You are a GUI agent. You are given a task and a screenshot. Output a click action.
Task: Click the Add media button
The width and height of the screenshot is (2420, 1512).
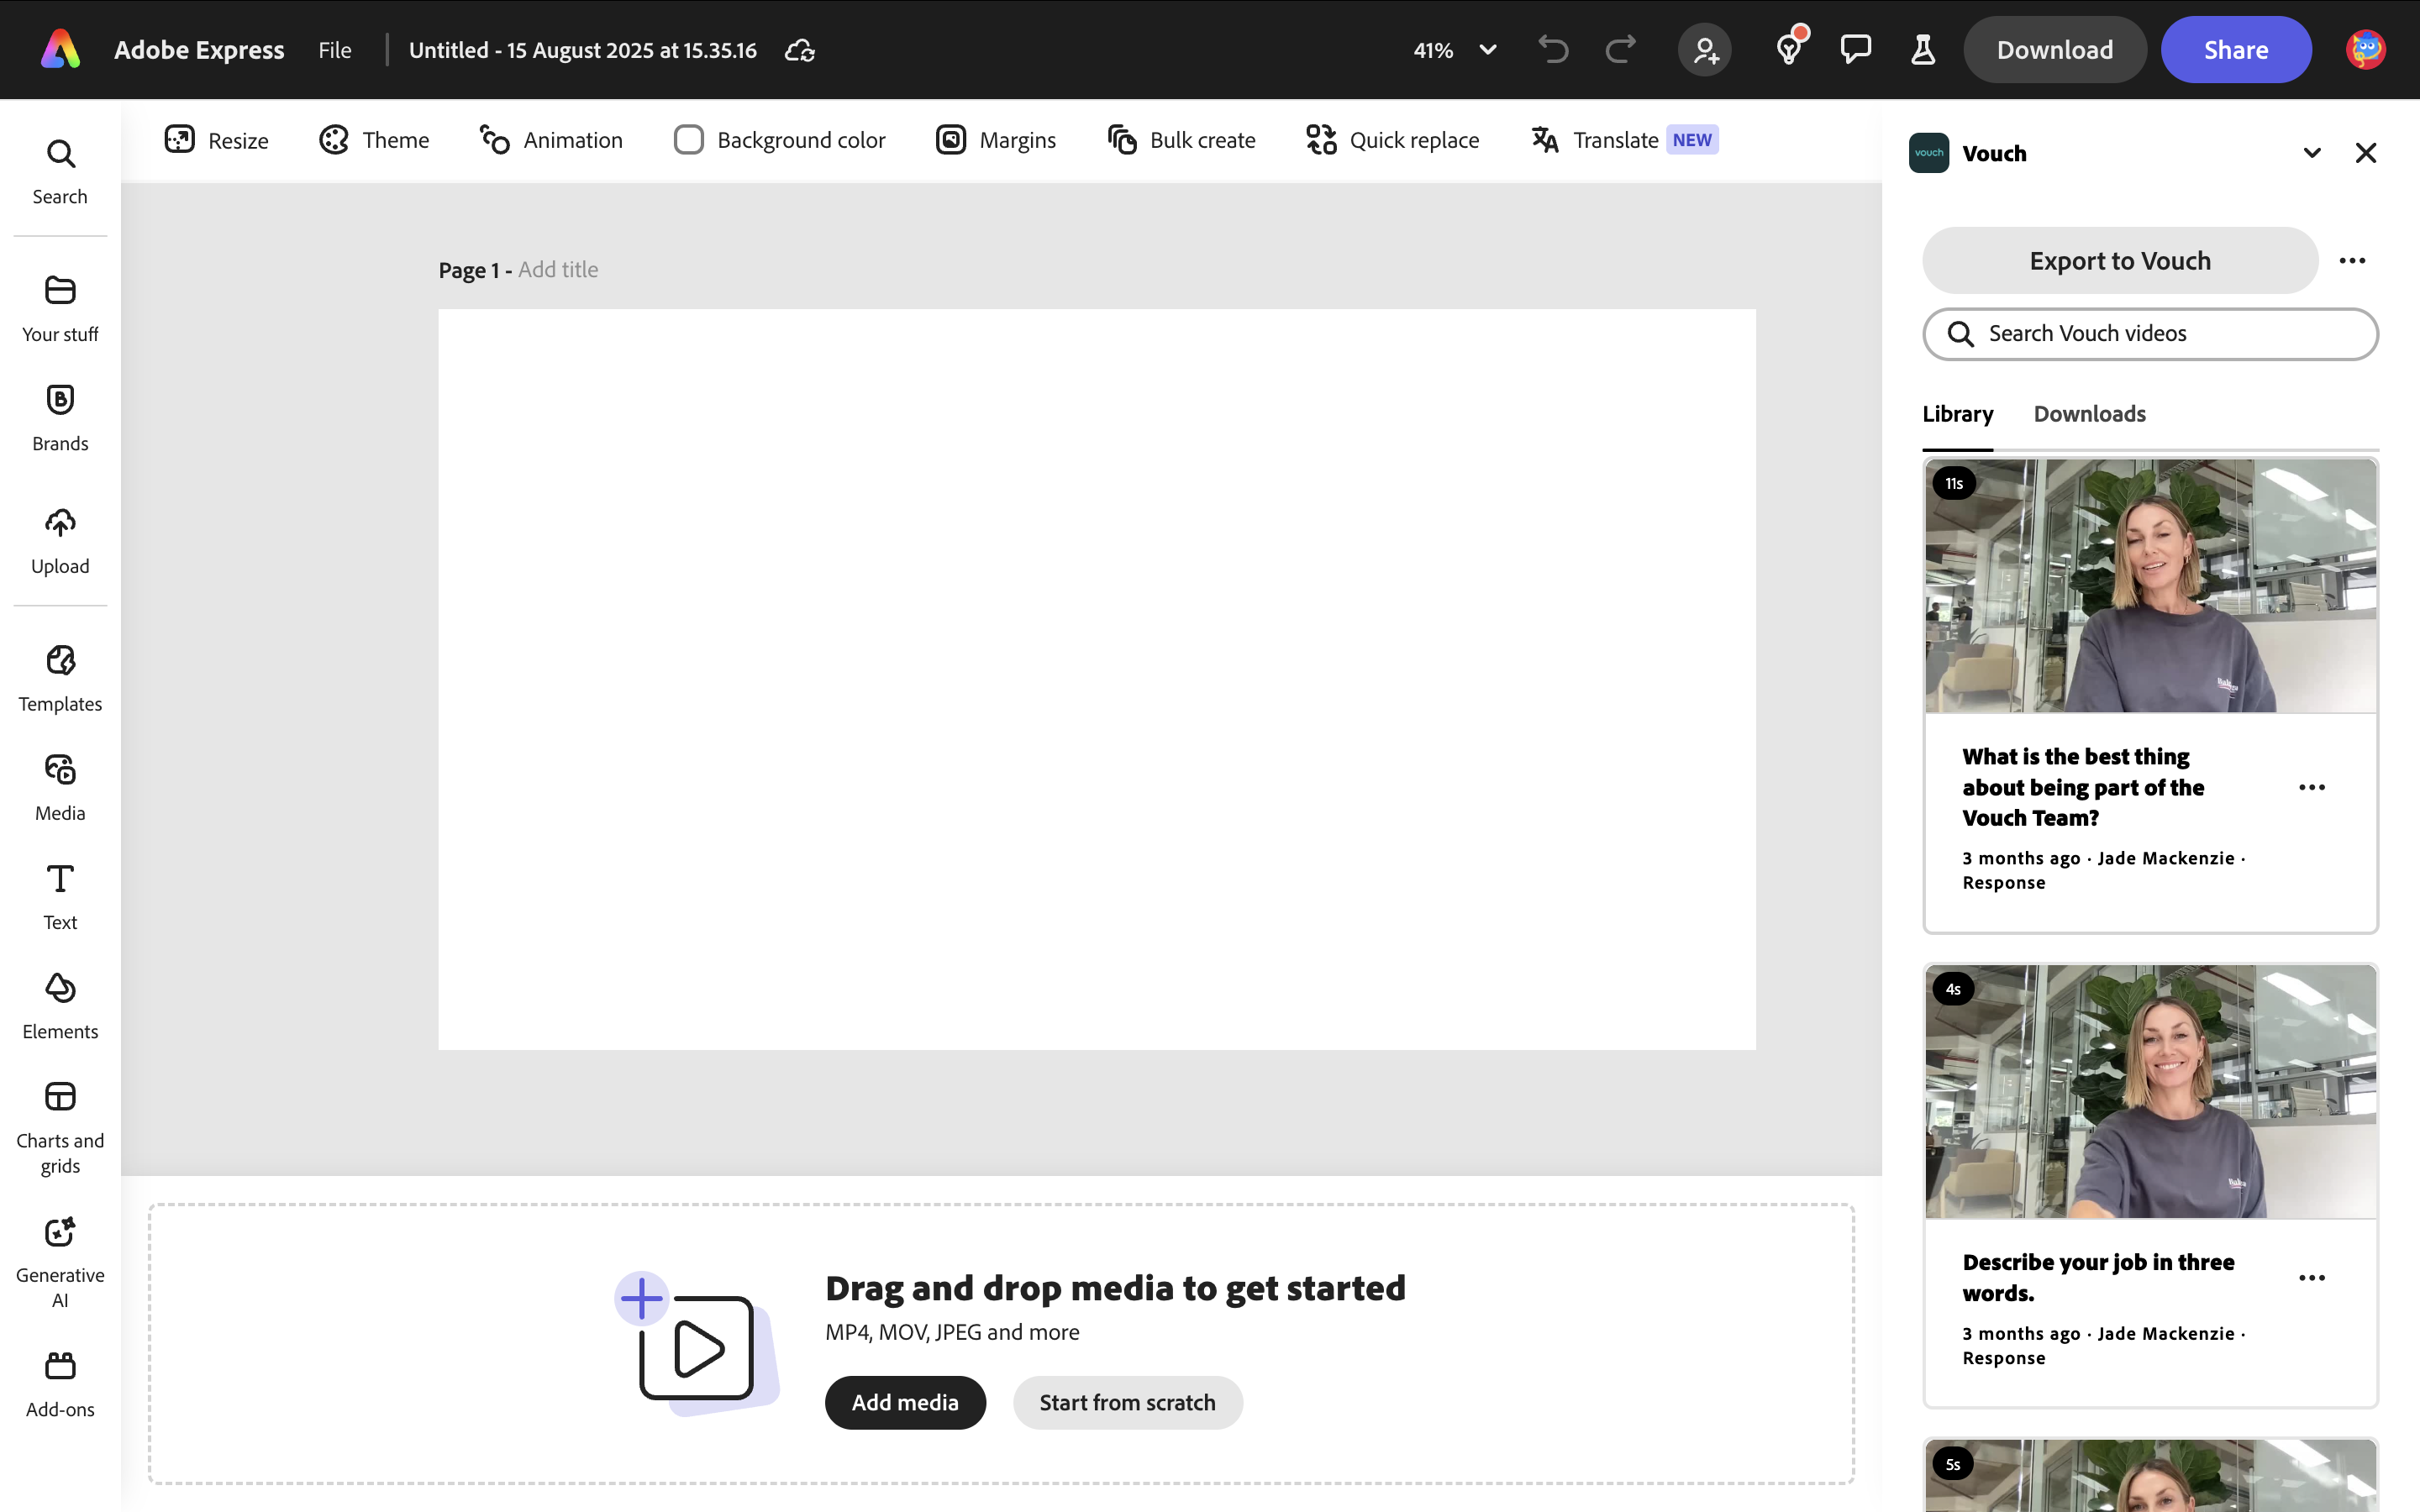[905, 1403]
